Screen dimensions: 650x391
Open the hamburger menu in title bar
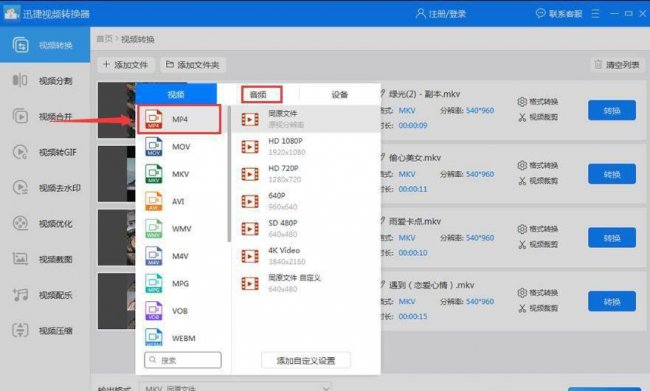pos(596,14)
